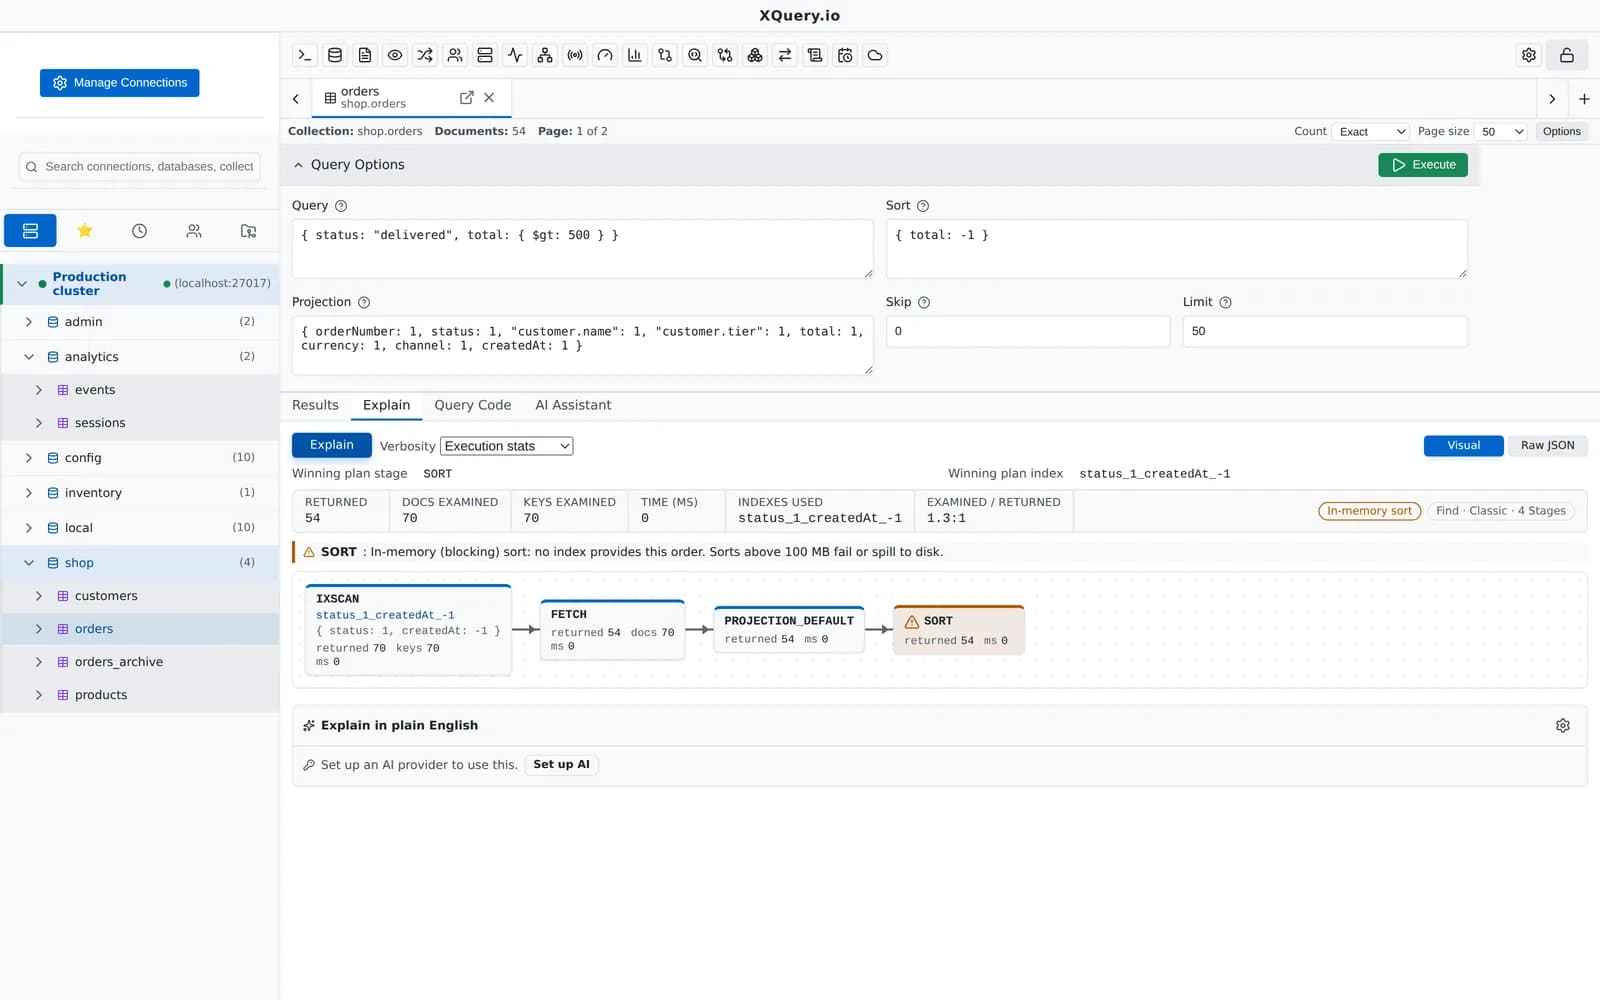The height and width of the screenshot is (1000, 1600).
Task: Click the calendar clock toolbar icon
Action: pyautogui.click(x=845, y=55)
